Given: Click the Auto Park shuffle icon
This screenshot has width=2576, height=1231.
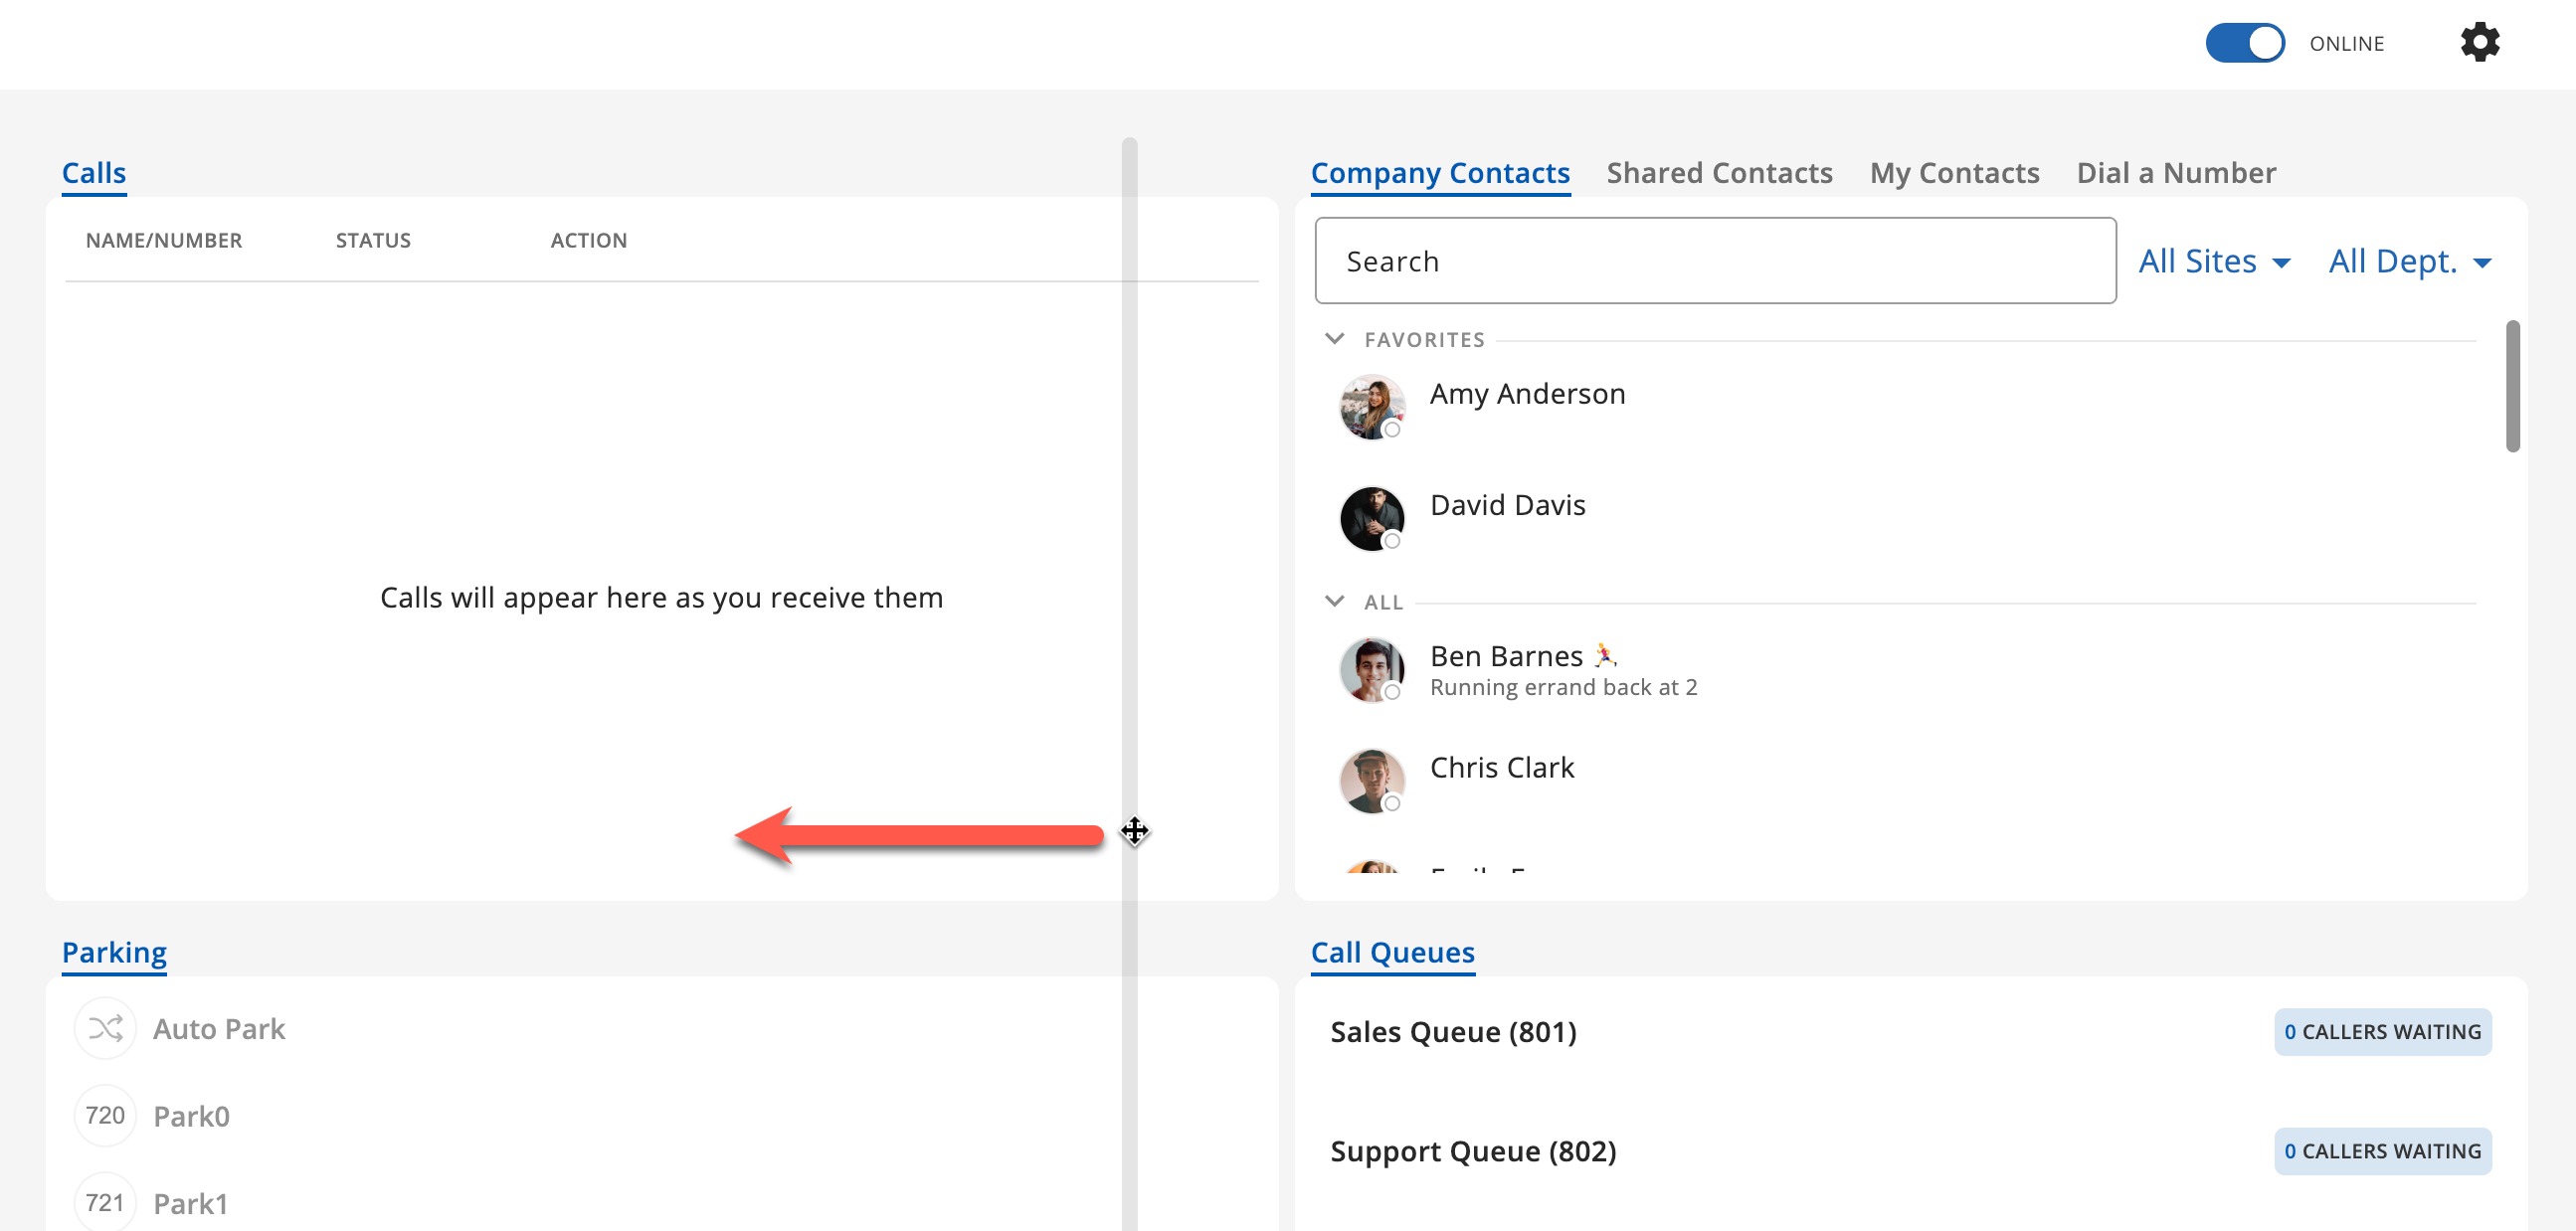Looking at the screenshot, I should pos(105,1028).
